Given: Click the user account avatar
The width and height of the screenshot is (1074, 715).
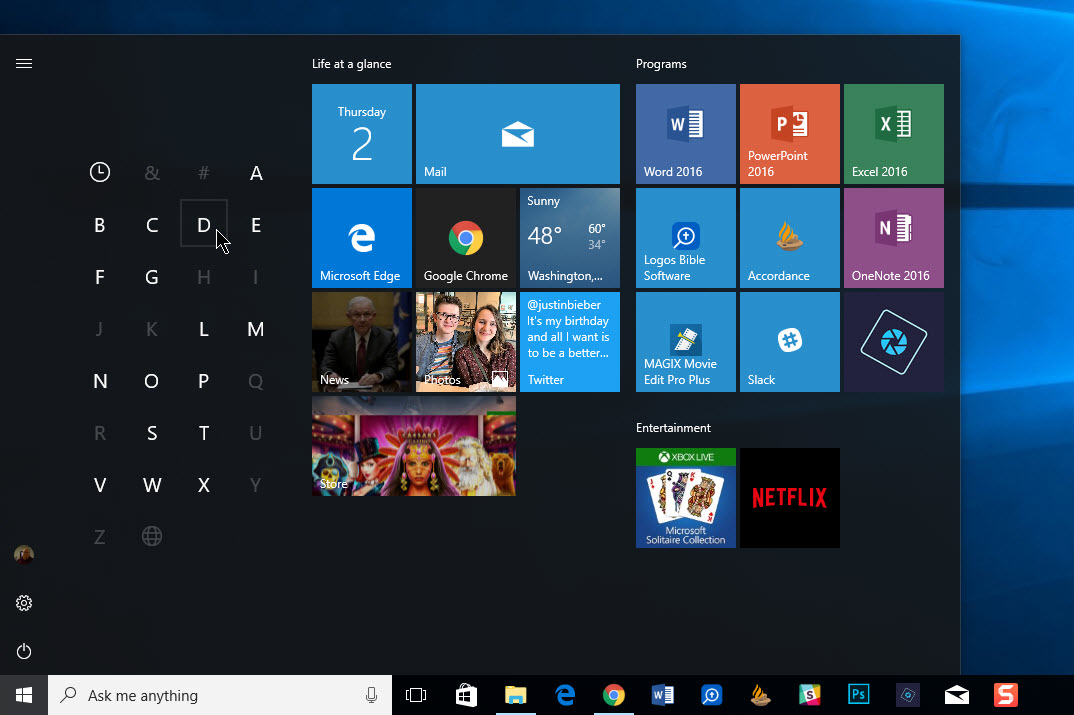Looking at the screenshot, I should click(x=24, y=555).
